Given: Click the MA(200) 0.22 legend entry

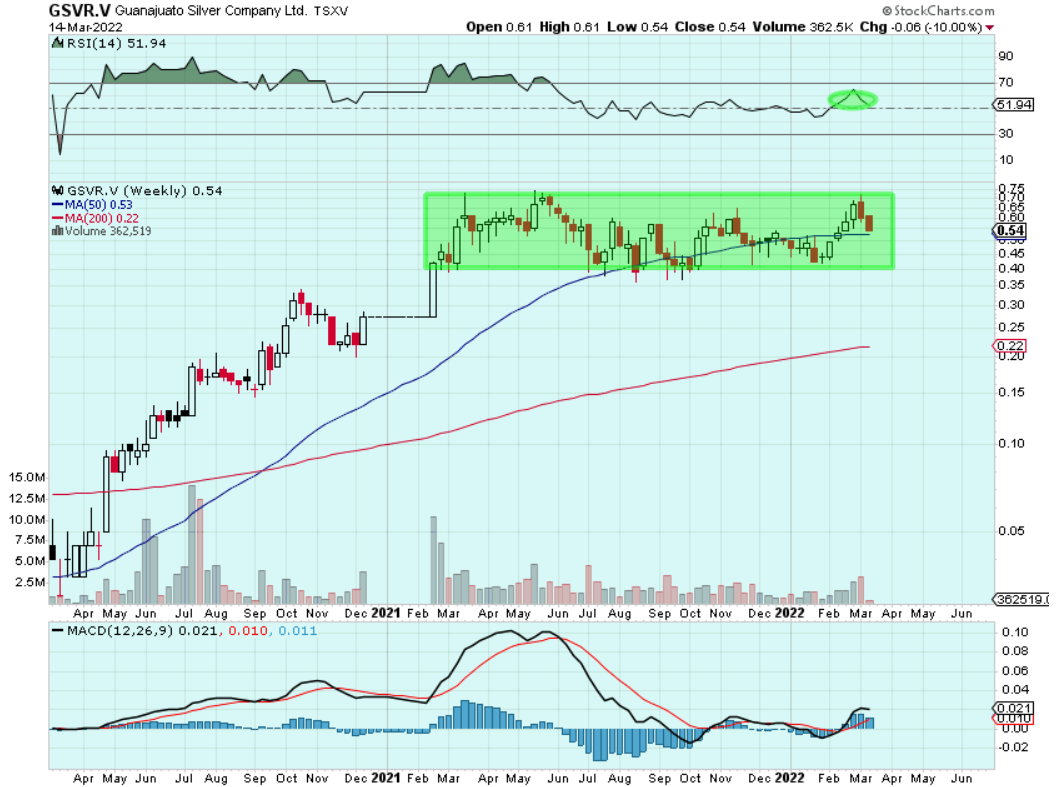Looking at the screenshot, I should tap(101, 219).
